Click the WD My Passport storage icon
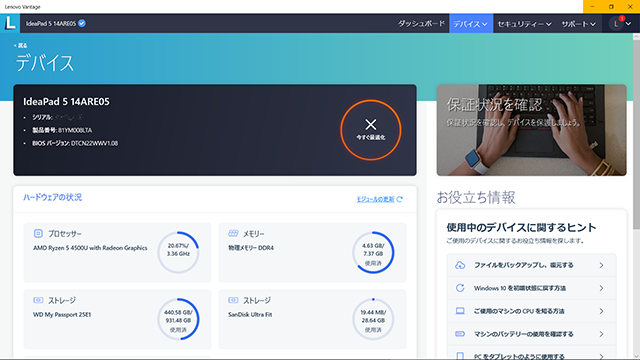Image resolution: width=640 pixels, height=360 pixels. tap(38, 300)
